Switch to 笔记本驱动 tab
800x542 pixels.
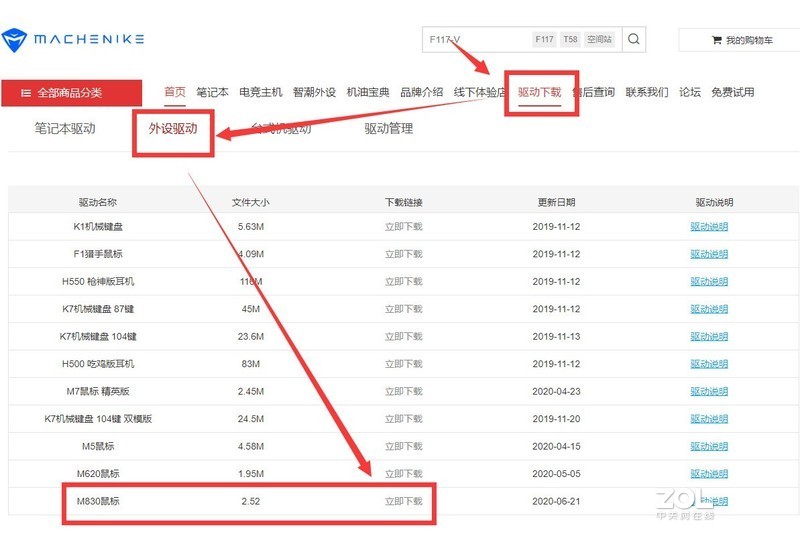[65, 128]
